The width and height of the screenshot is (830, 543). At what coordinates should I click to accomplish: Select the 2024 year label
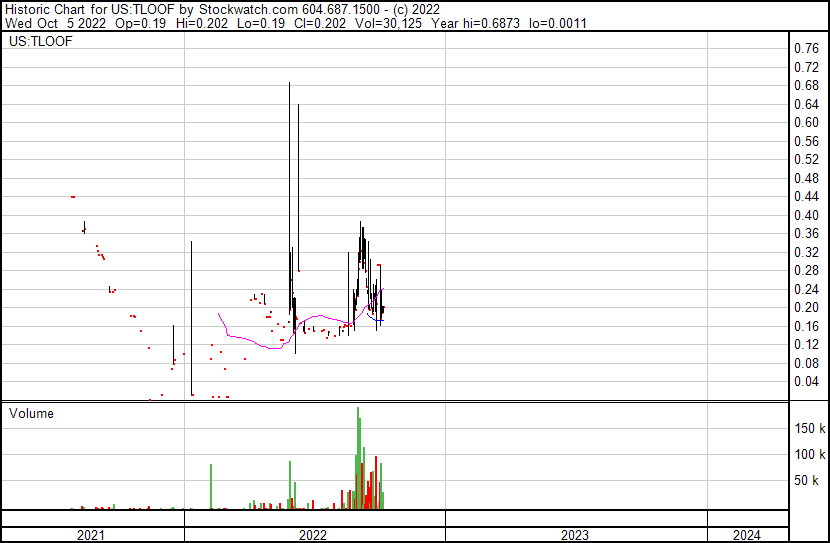point(745,535)
